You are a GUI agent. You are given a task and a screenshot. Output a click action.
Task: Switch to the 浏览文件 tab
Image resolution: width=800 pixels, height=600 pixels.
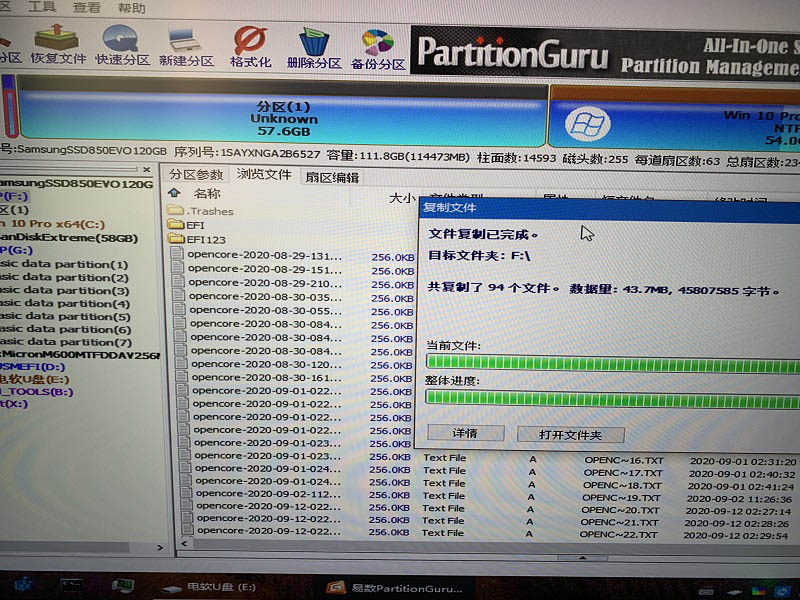point(264,174)
